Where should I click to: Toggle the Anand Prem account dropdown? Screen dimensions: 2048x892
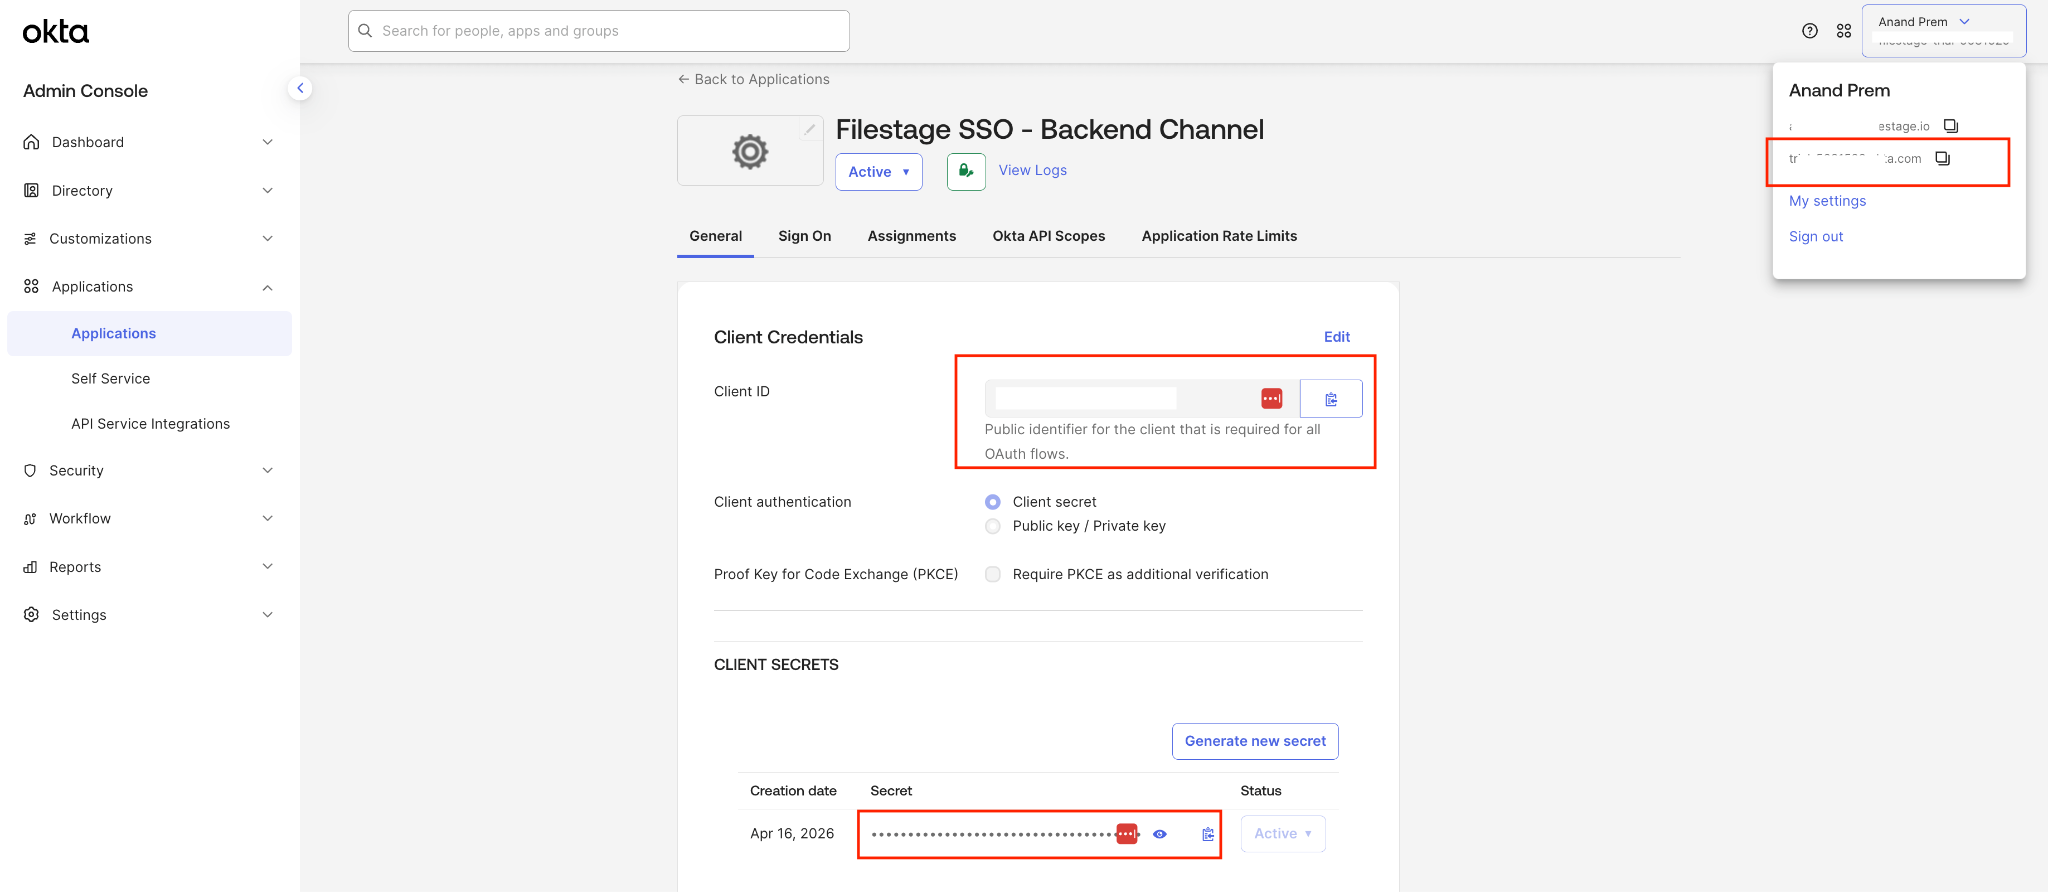(x=1944, y=31)
